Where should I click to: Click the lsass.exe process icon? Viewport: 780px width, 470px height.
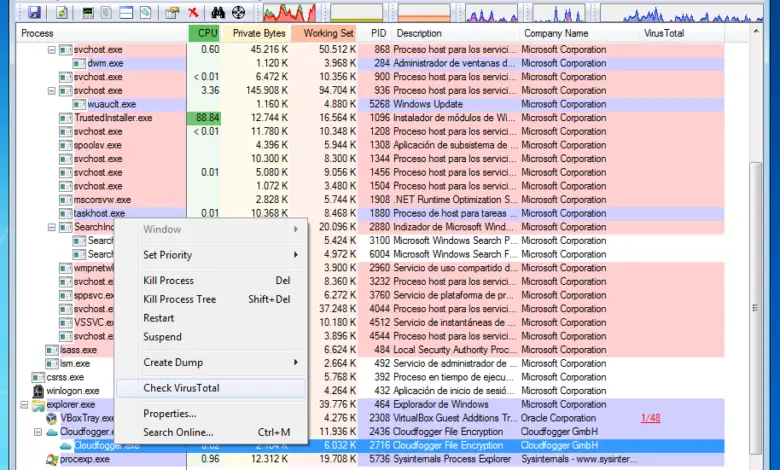(x=52, y=350)
